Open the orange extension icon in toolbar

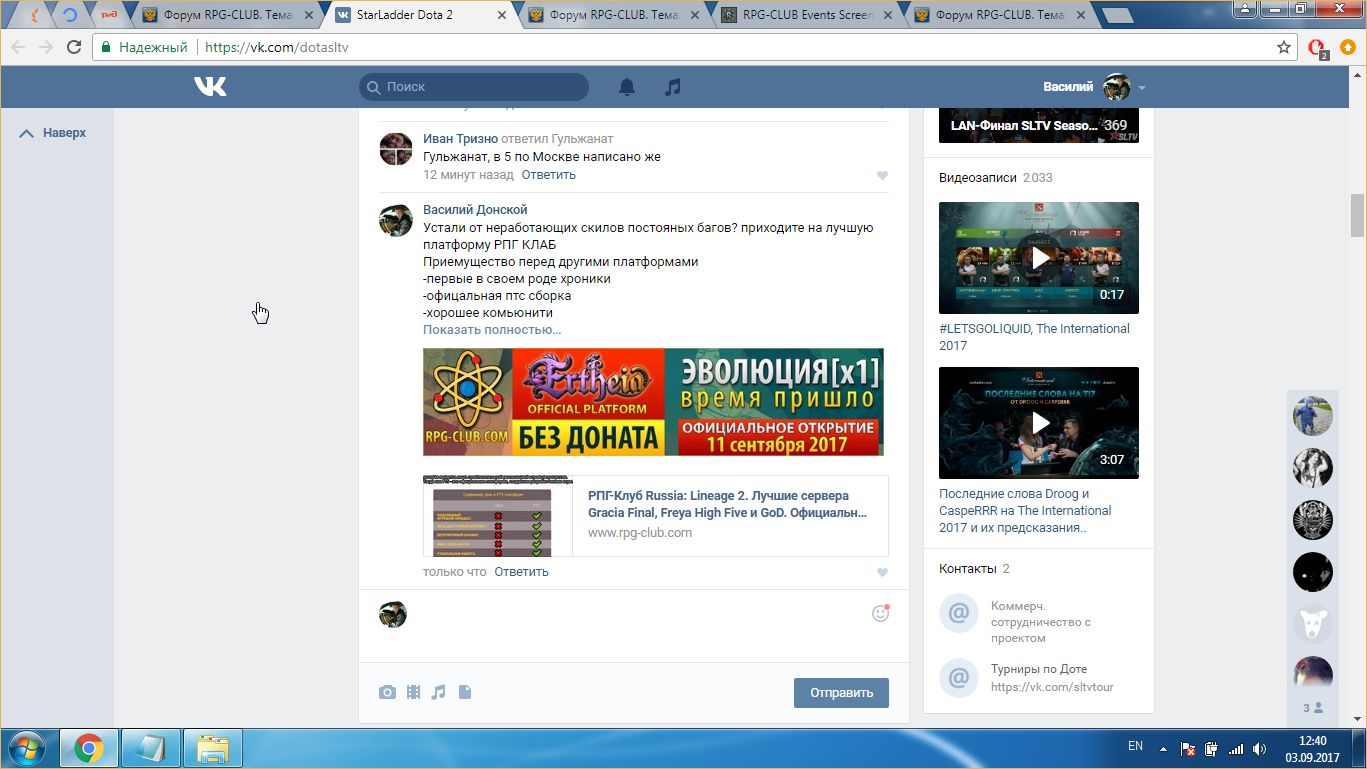[x=1348, y=47]
